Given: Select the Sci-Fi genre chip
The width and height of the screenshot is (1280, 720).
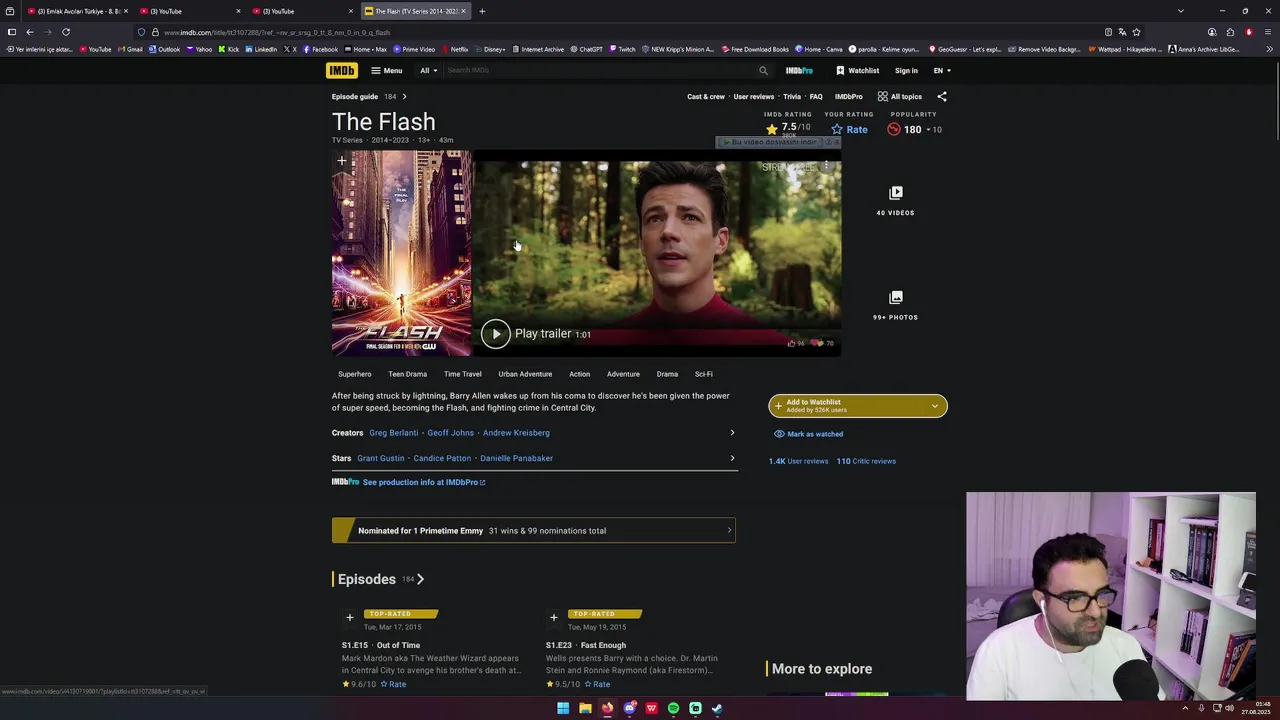Looking at the screenshot, I should coord(704,374).
